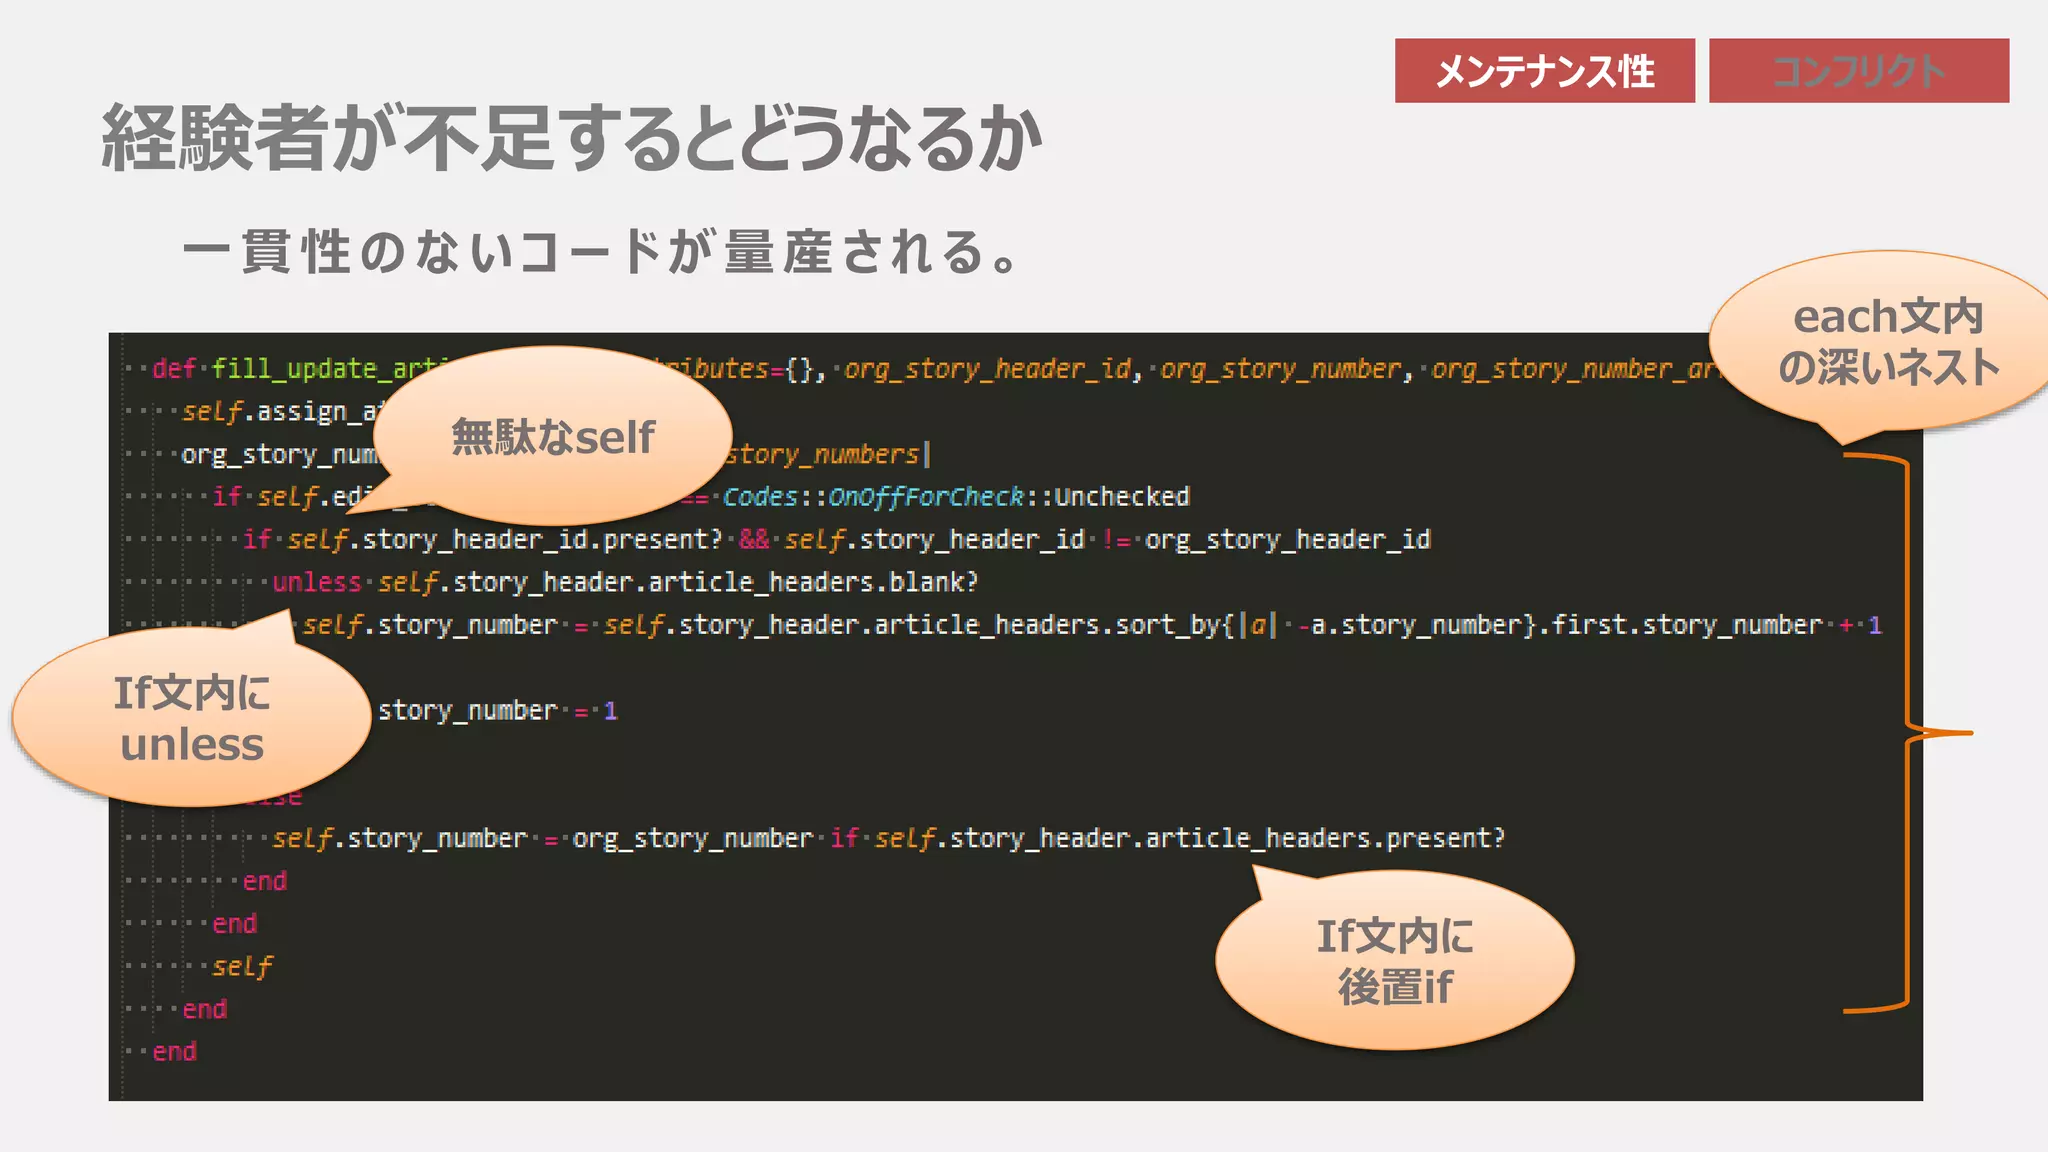Click the slide title 経験者が不足するとどうなるか

(572, 138)
